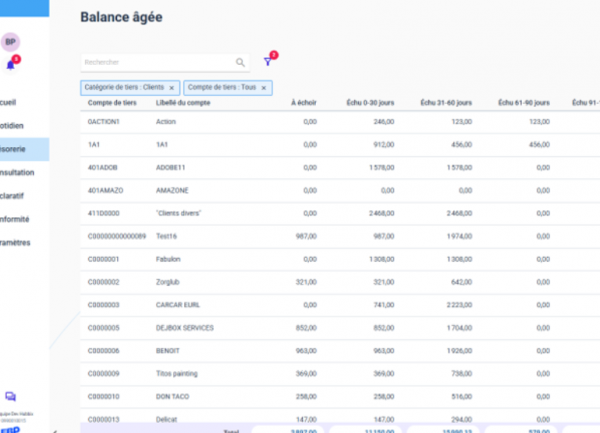Screen dimensions: 600x433
Task: Sort by the À échoir column
Action: (304, 103)
